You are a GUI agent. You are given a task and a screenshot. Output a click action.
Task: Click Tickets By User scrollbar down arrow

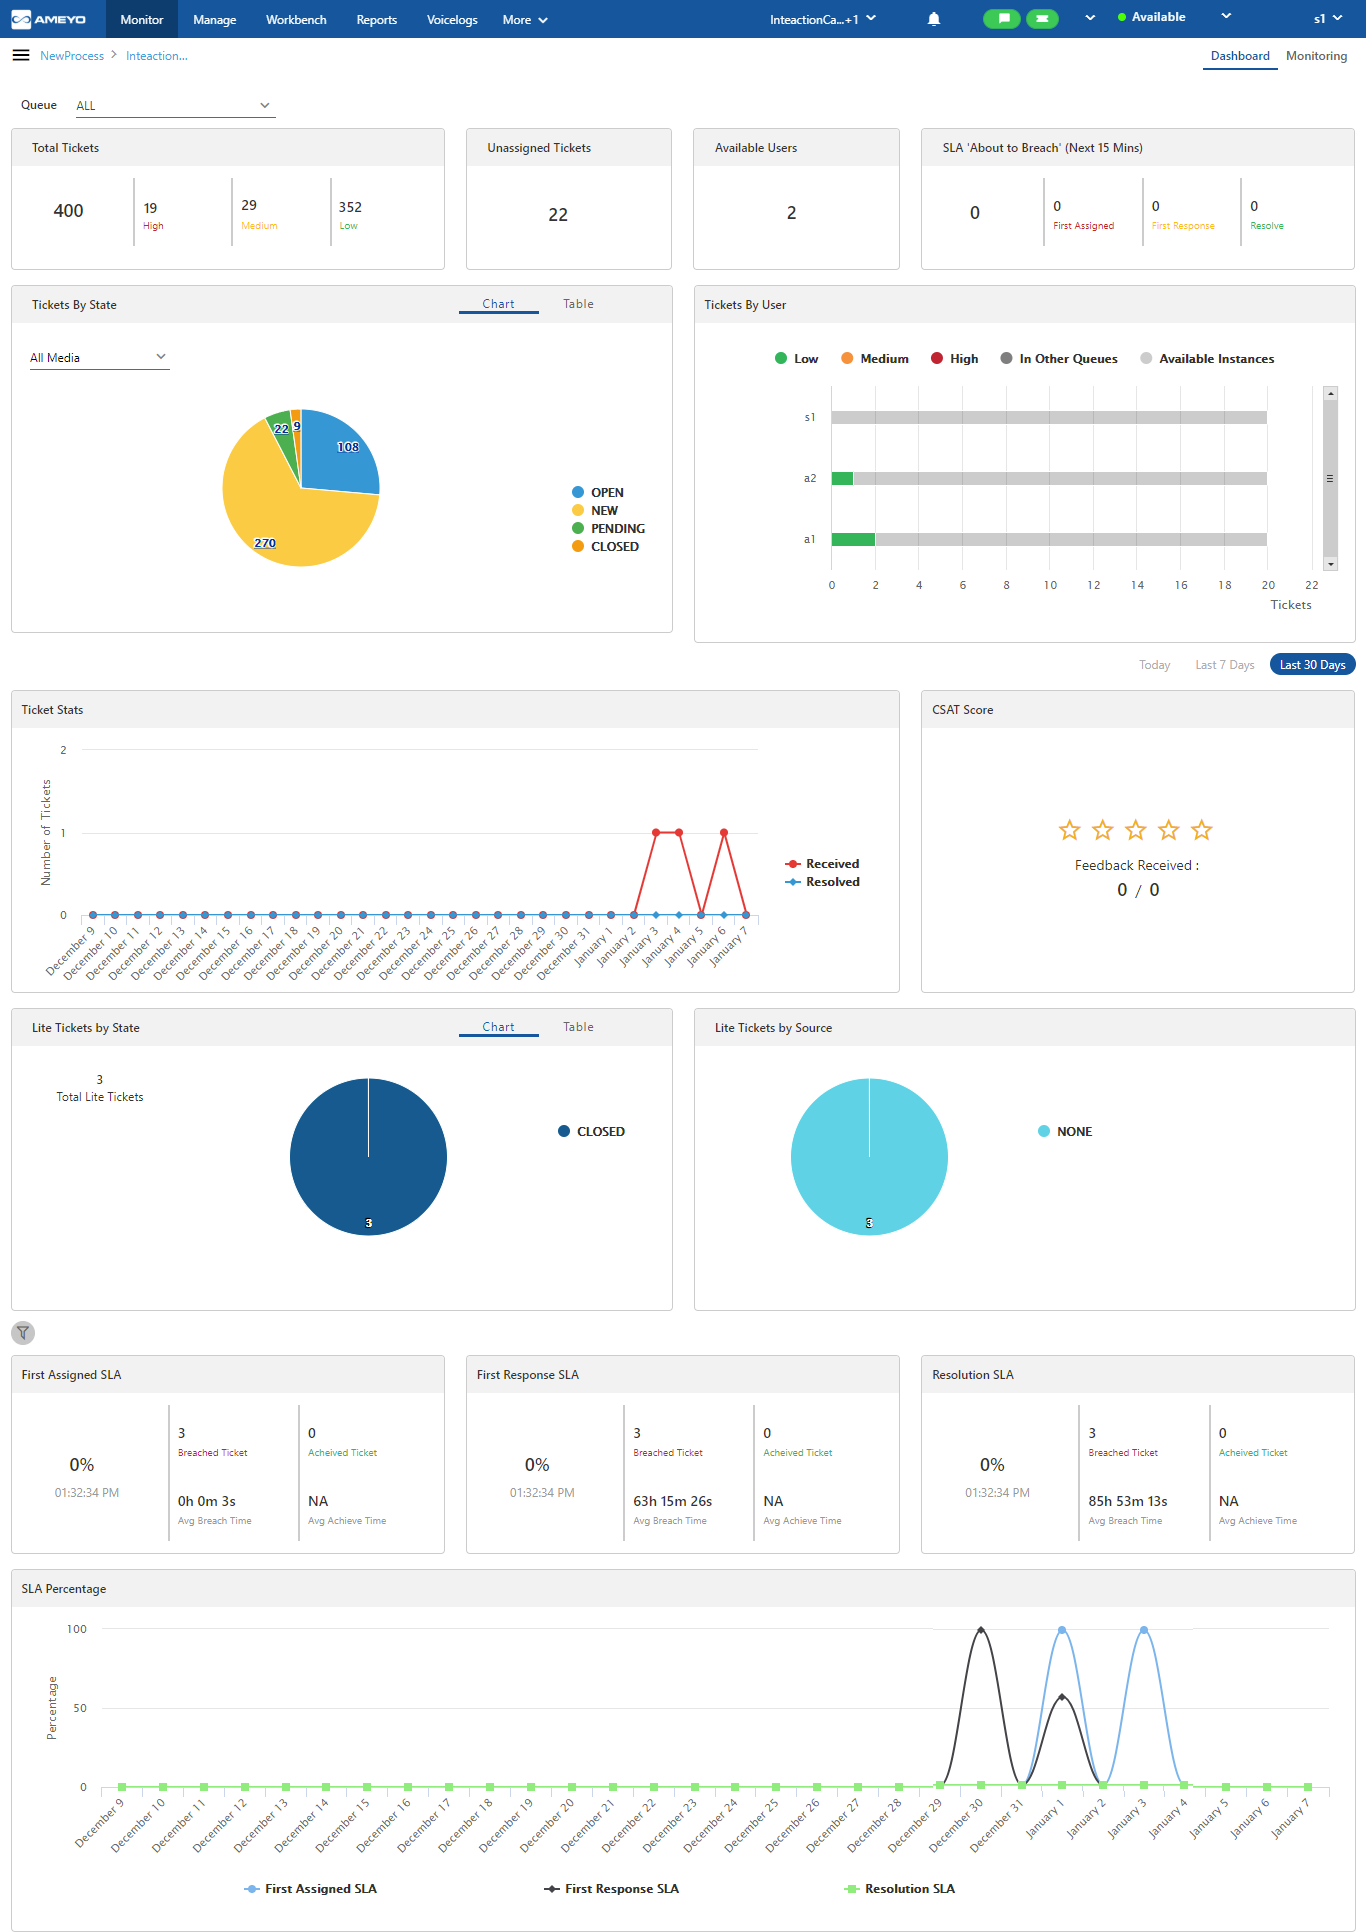(1330, 565)
